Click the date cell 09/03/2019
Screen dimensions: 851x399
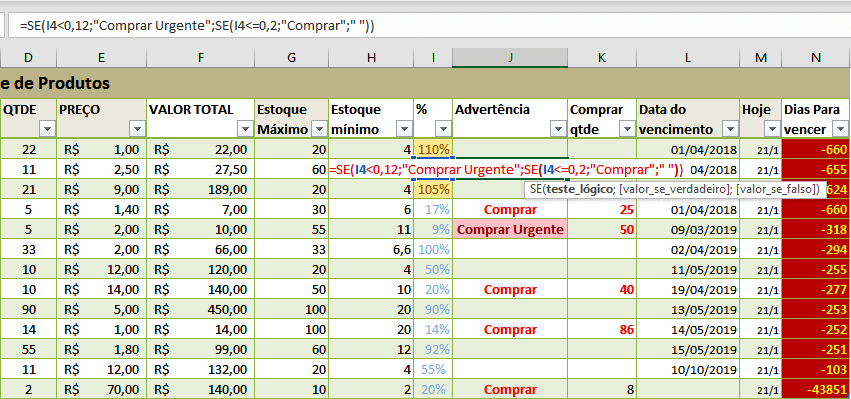point(688,230)
